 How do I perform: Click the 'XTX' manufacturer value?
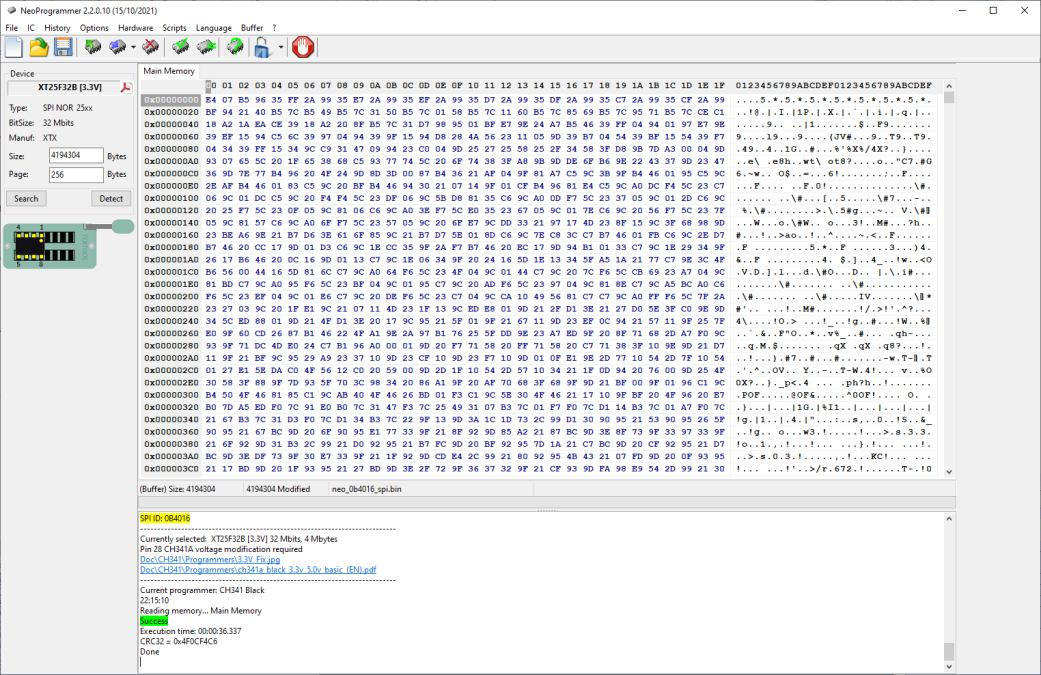tap(50, 138)
